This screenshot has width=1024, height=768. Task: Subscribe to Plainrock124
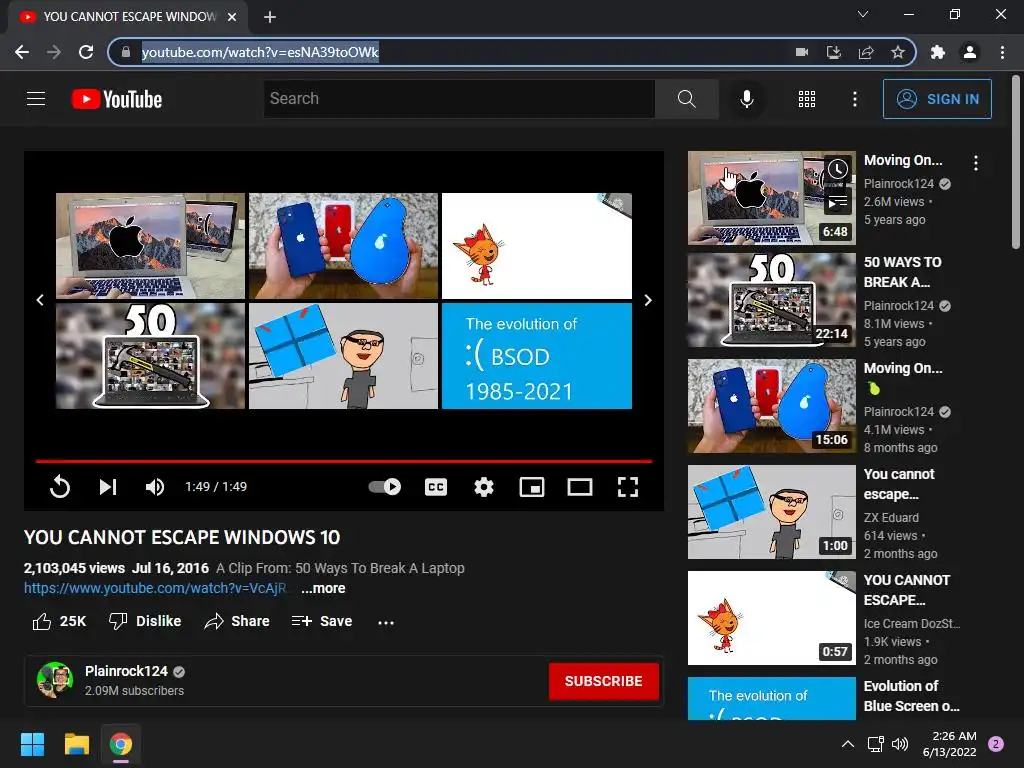pyautogui.click(x=603, y=681)
